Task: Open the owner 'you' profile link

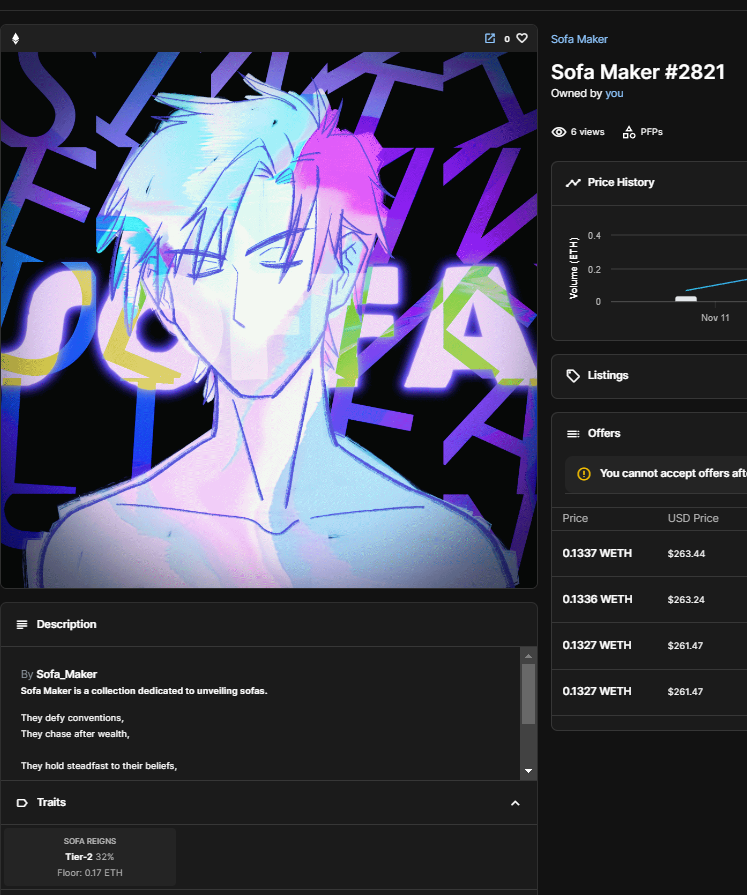Action: pos(614,94)
